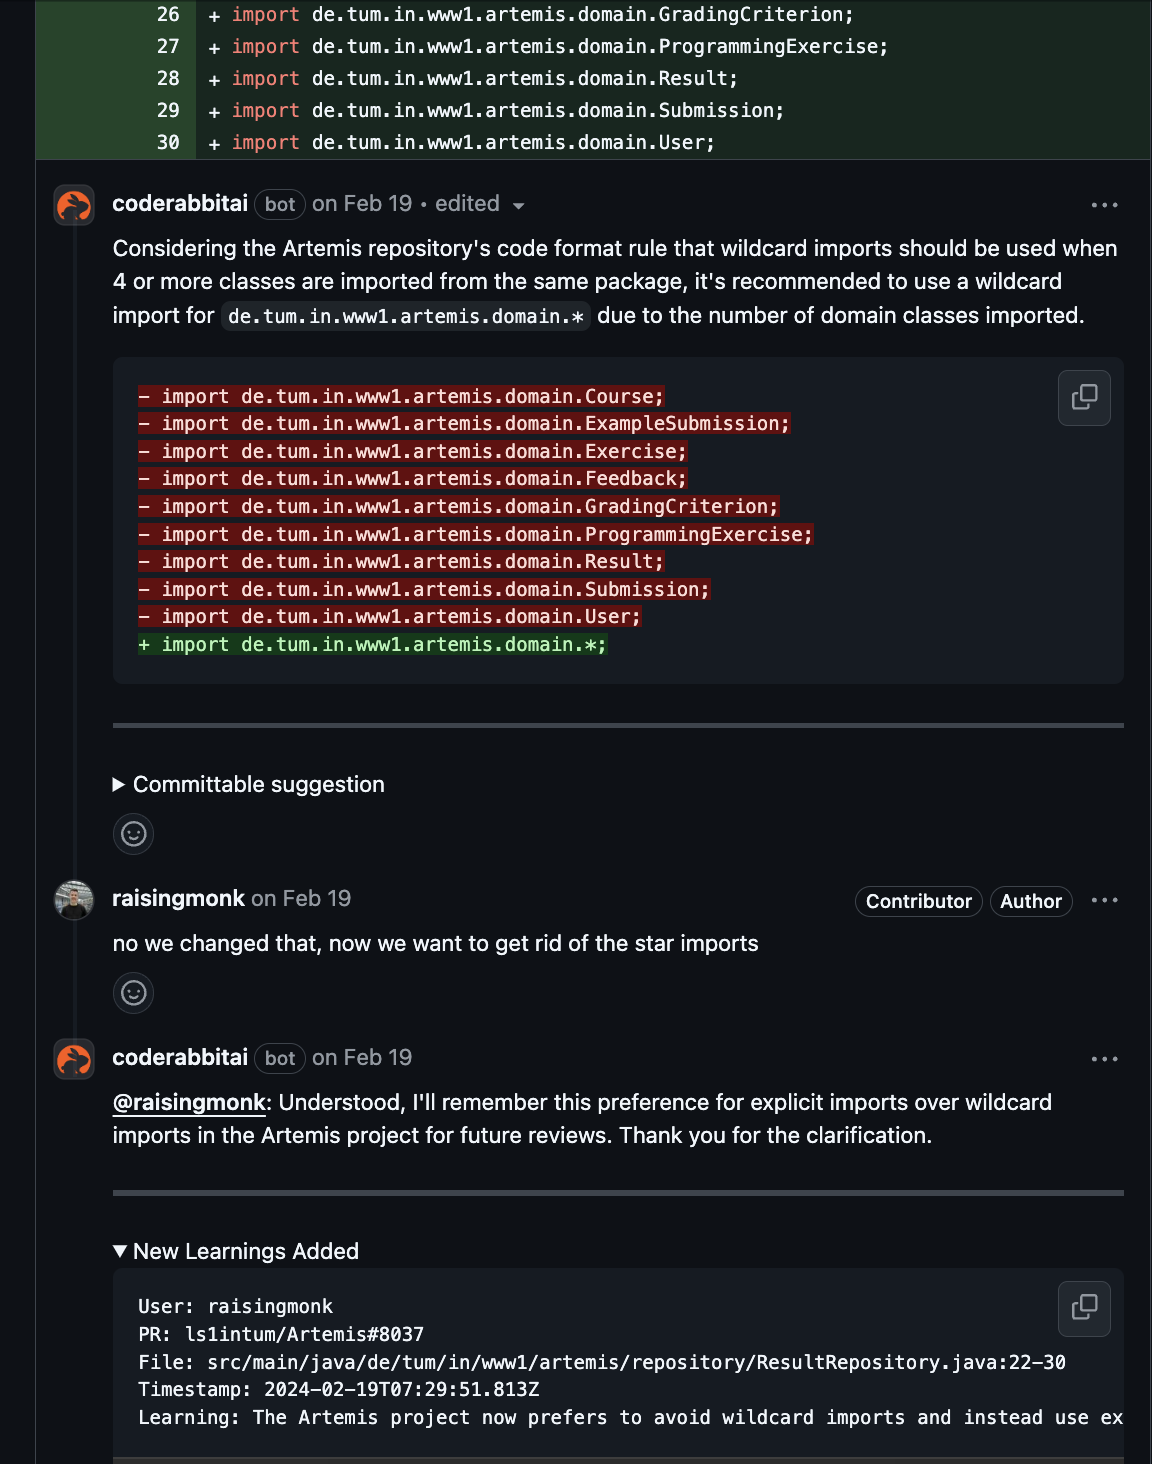Open permalink via Feb 19 timestamp
Viewport: 1152px width, 1464px height.
coord(362,203)
